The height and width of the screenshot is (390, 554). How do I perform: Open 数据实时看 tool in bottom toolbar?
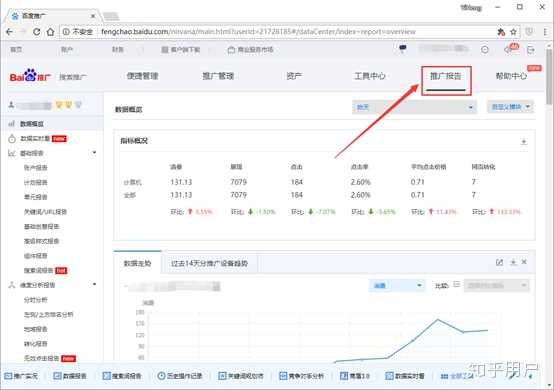pyautogui.click(x=405, y=376)
